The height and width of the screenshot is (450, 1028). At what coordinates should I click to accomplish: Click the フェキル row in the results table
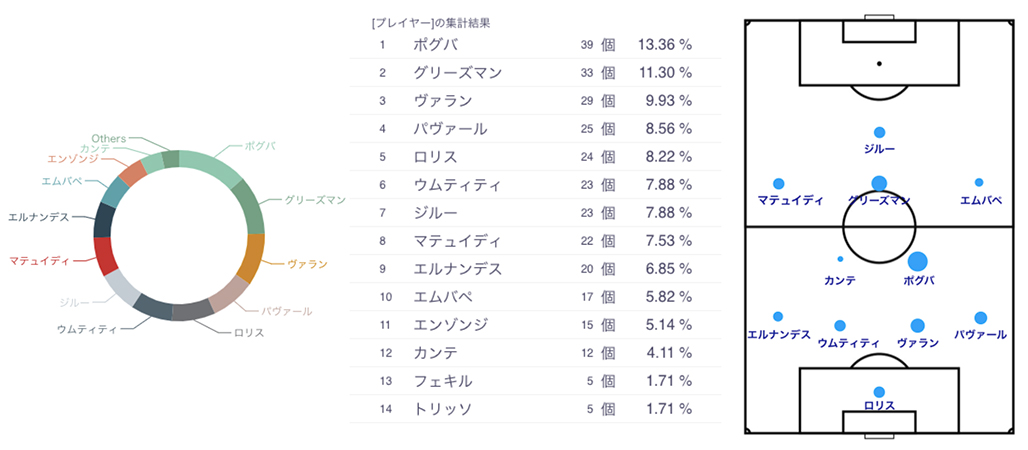(535, 381)
